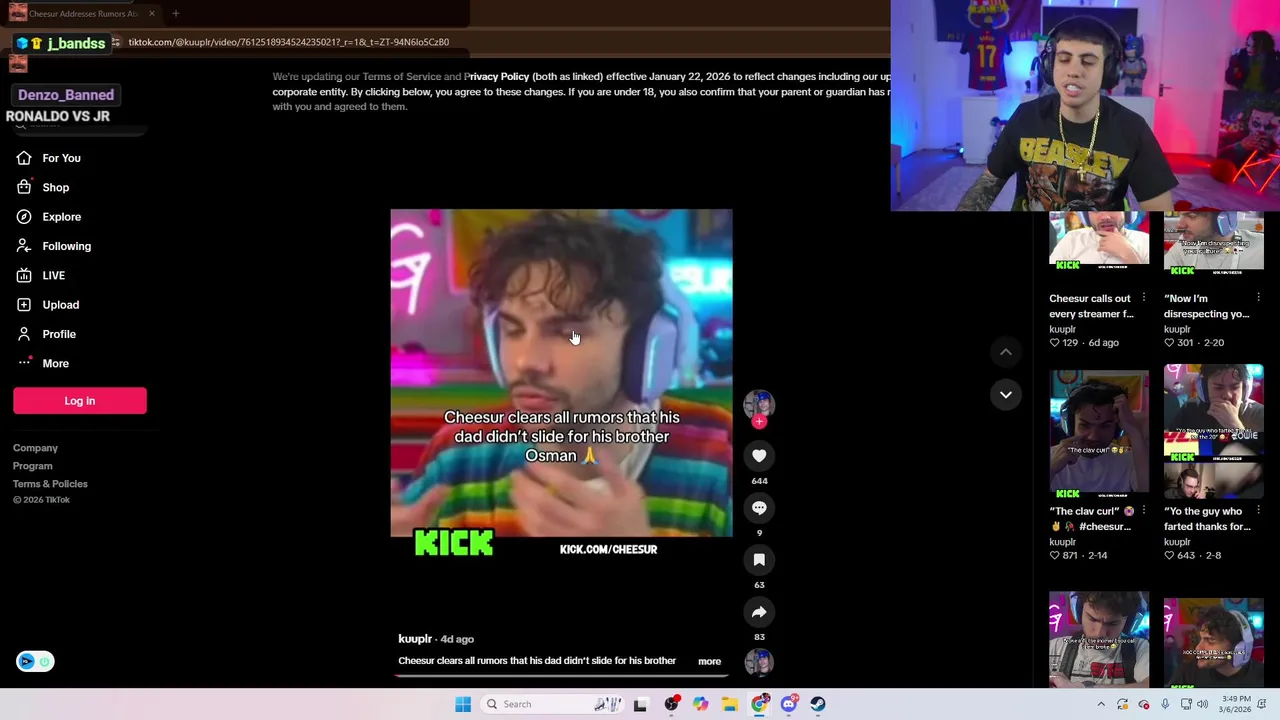The image size is (1280, 720).
Task: Select Following in the sidebar
Action: tap(66, 246)
